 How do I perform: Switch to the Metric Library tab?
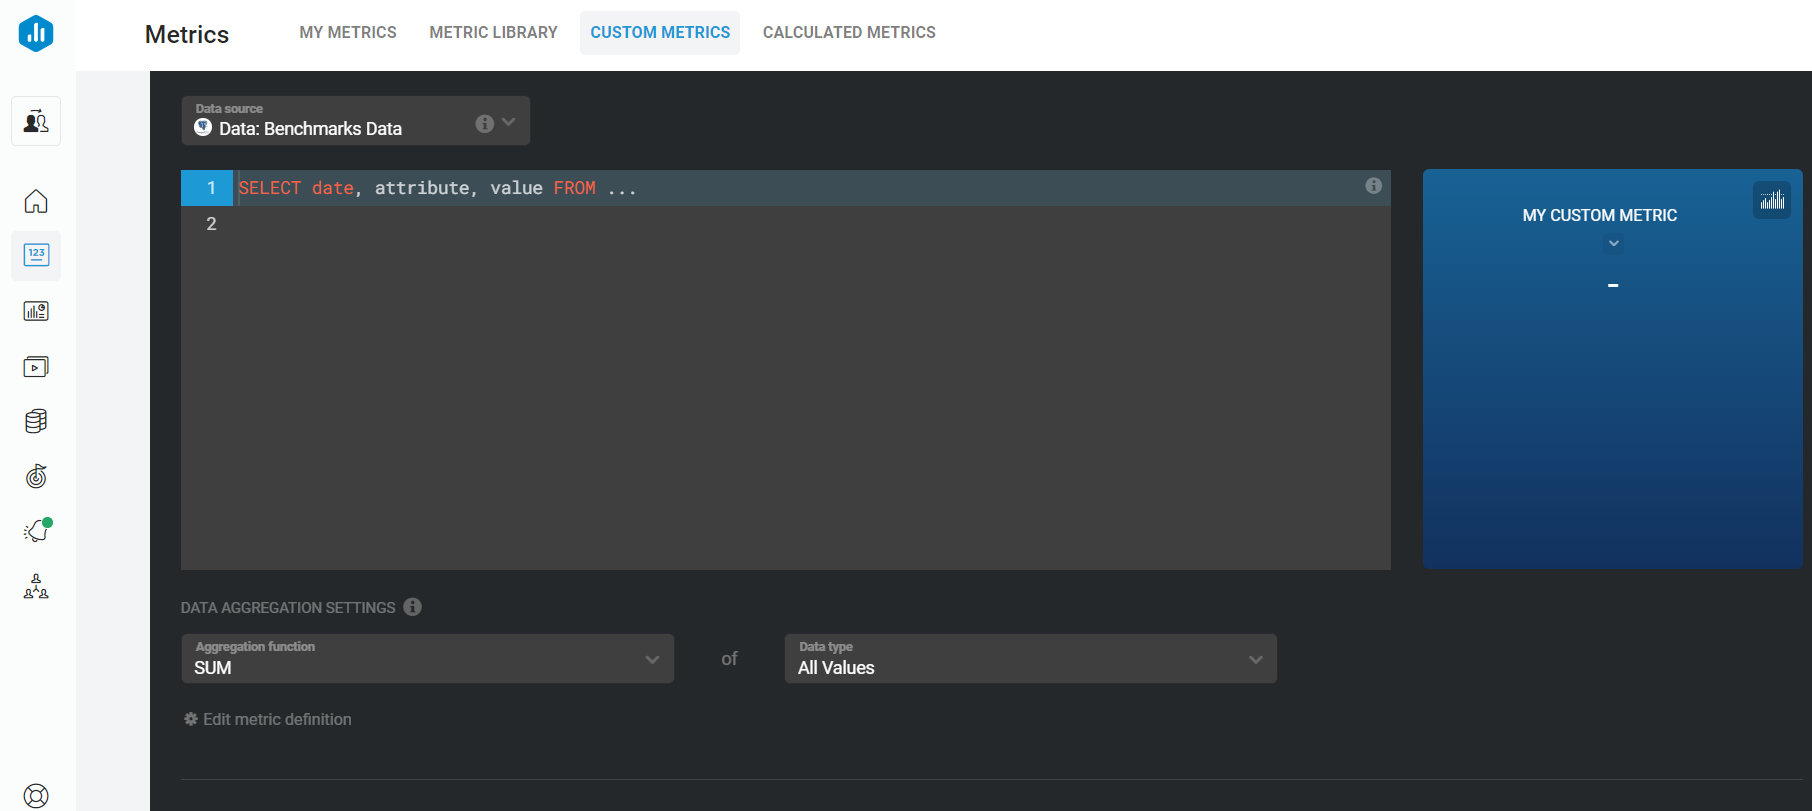493,33
